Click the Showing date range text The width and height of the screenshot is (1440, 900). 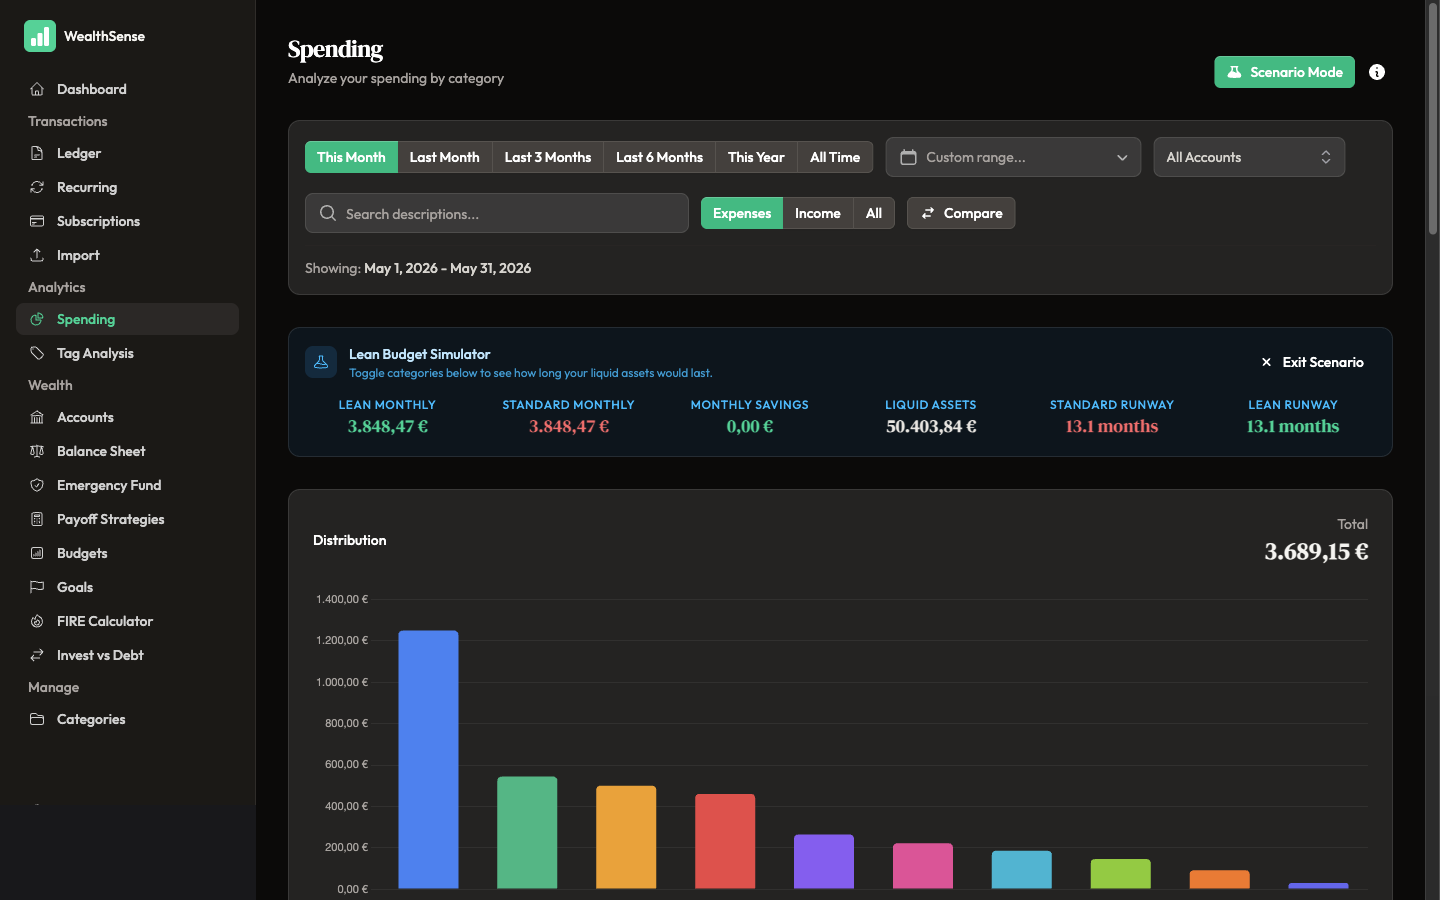click(418, 268)
